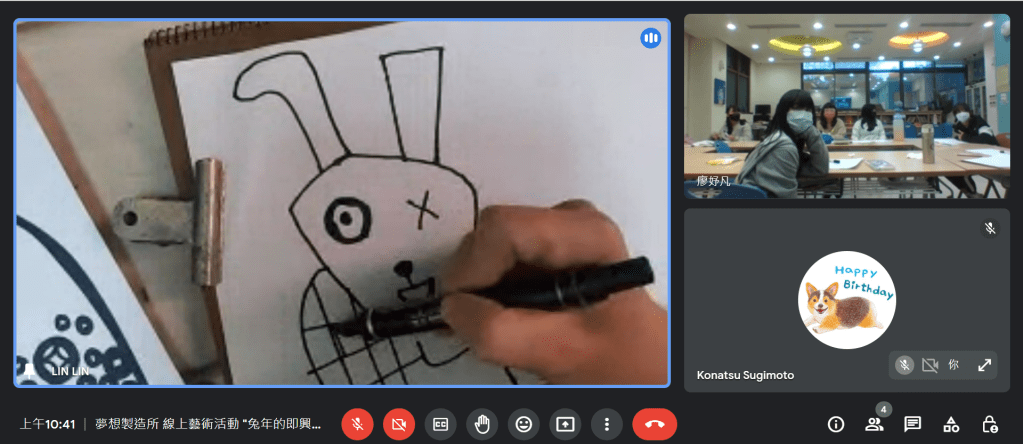
Task: Click the muted mic icon in the self-view tile
Action: point(904,365)
